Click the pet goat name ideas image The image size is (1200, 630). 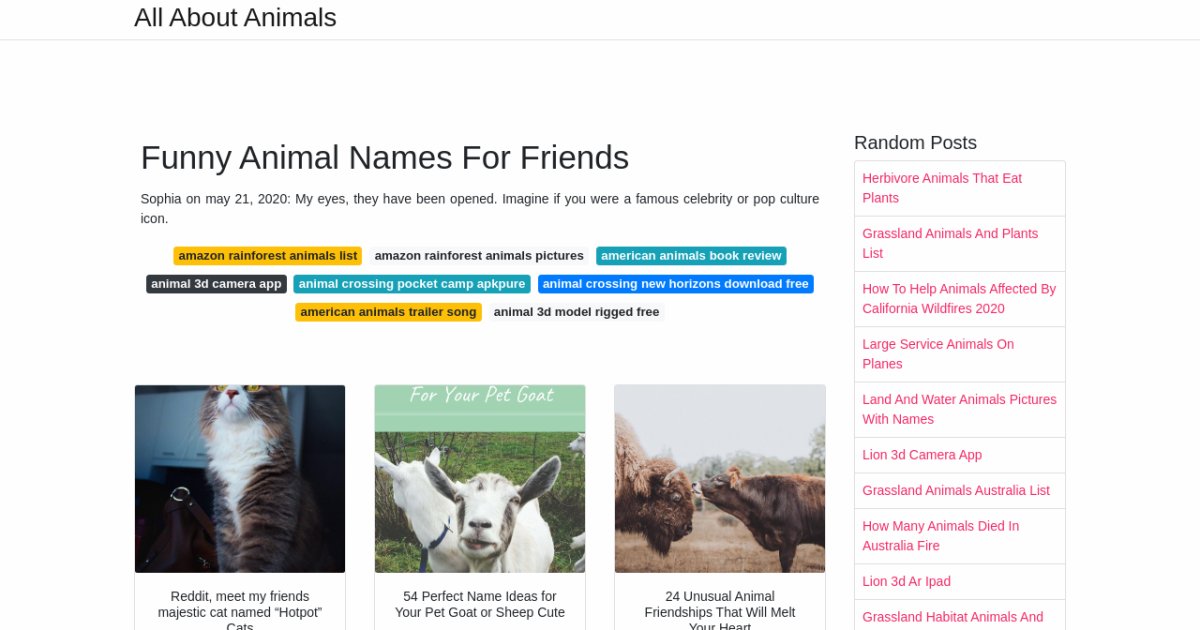[x=480, y=478]
